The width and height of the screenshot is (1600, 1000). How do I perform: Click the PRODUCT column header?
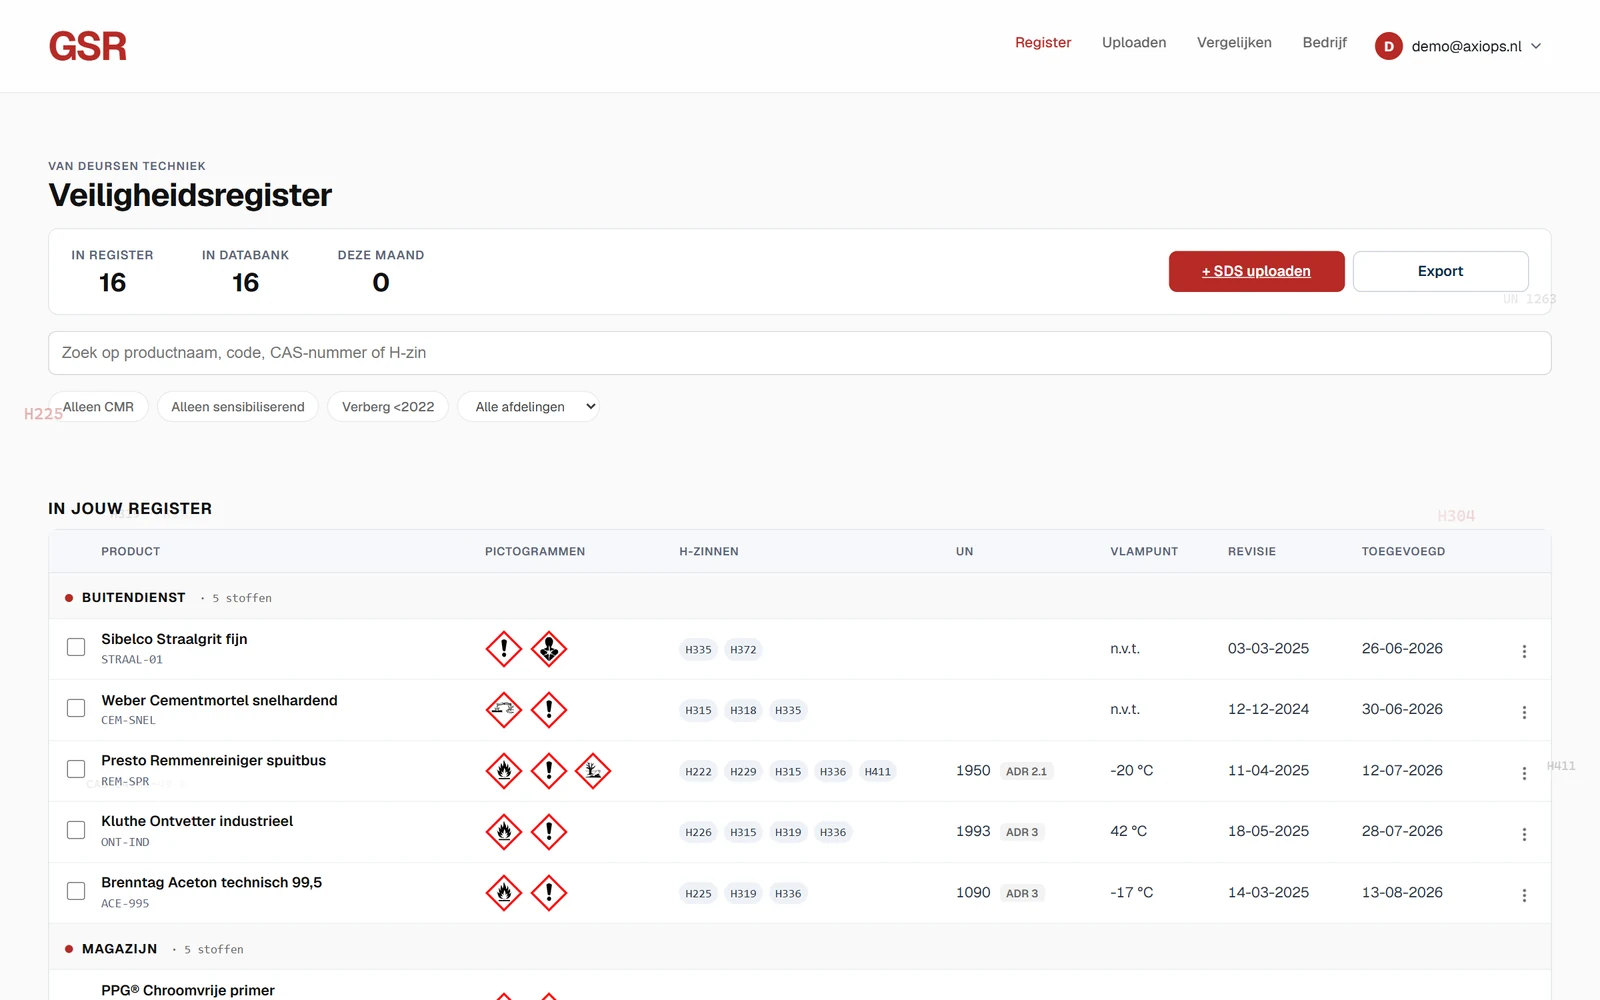click(x=130, y=551)
